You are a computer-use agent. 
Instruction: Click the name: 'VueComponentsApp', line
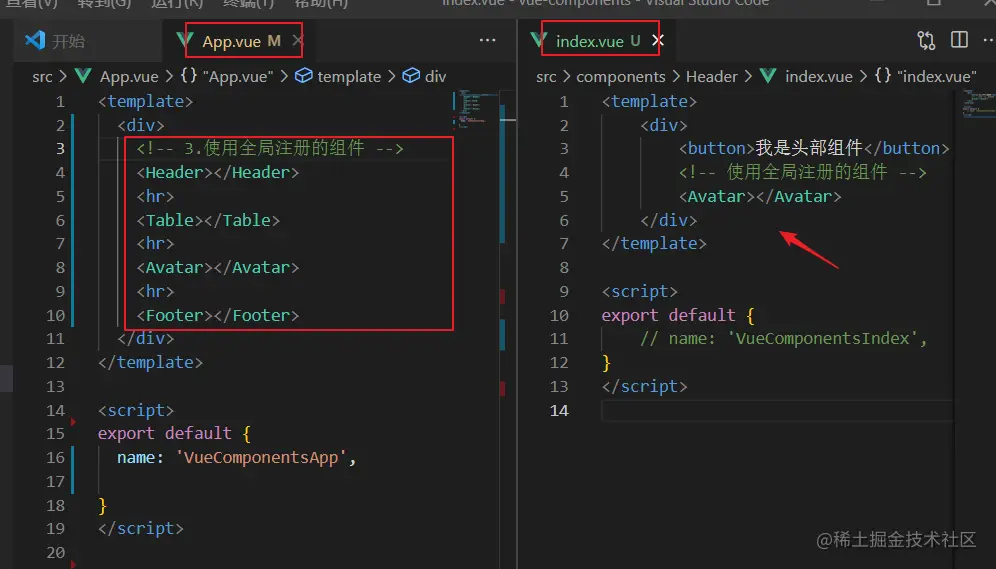pos(236,458)
